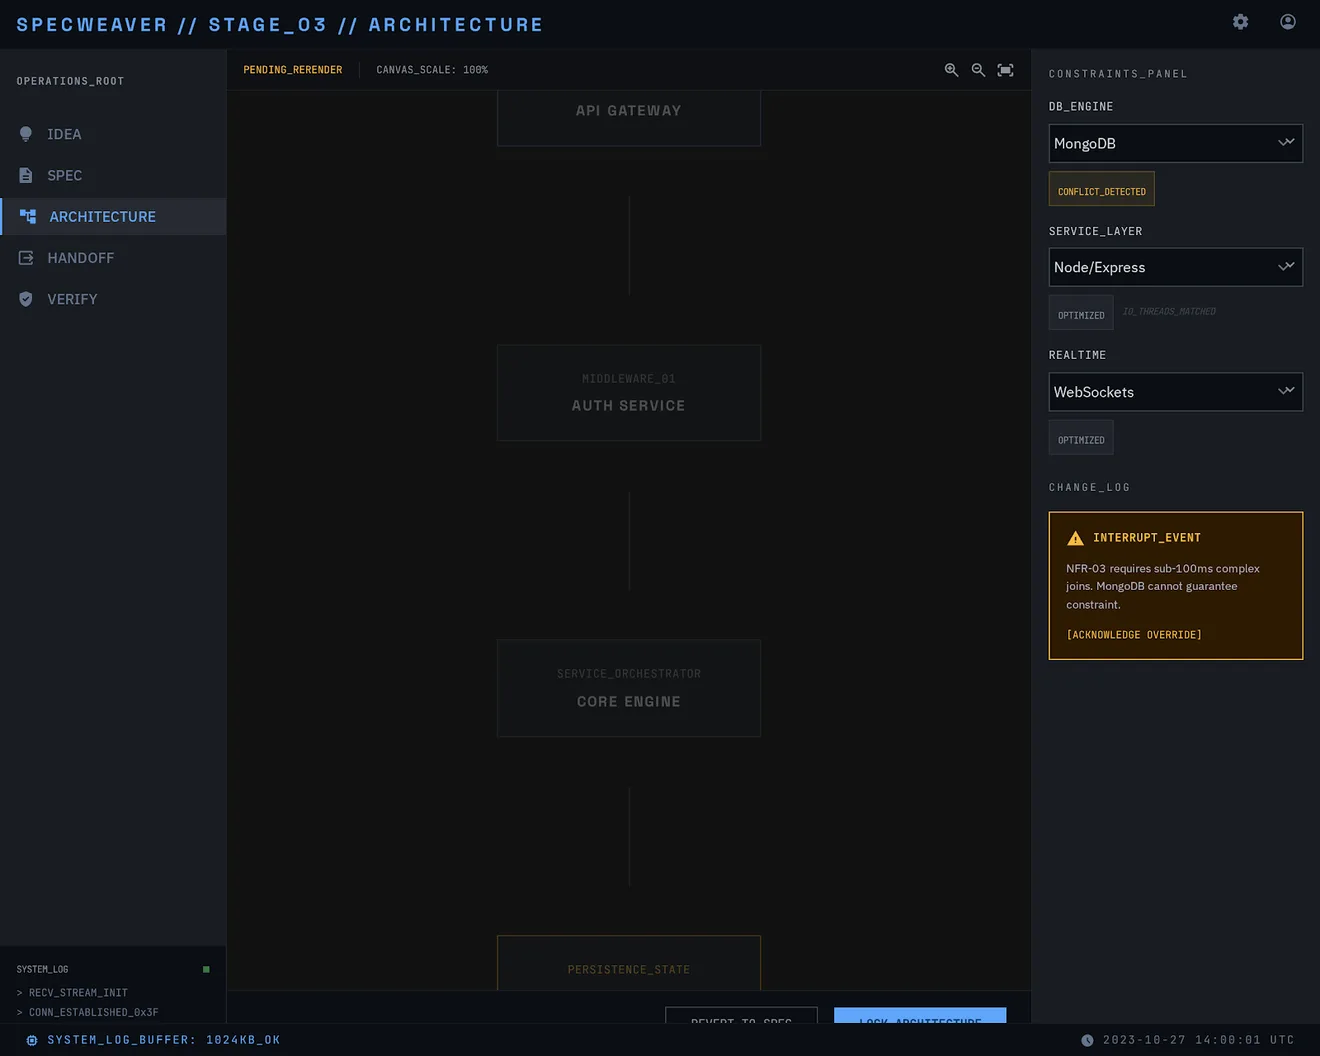Screen dimensions: 1320x1056
Task: Click the OPTIMIZED badge under SERVICE_LAYER
Action: (1081, 313)
